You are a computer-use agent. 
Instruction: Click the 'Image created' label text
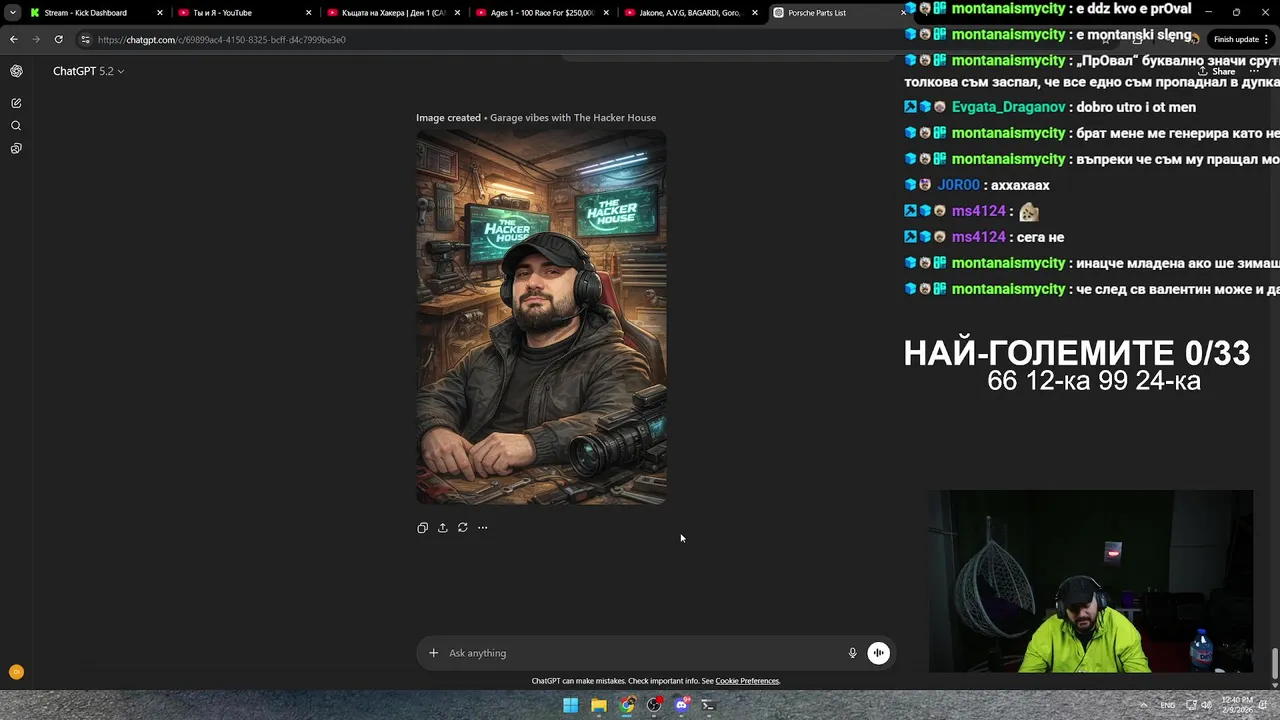(x=448, y=118)
